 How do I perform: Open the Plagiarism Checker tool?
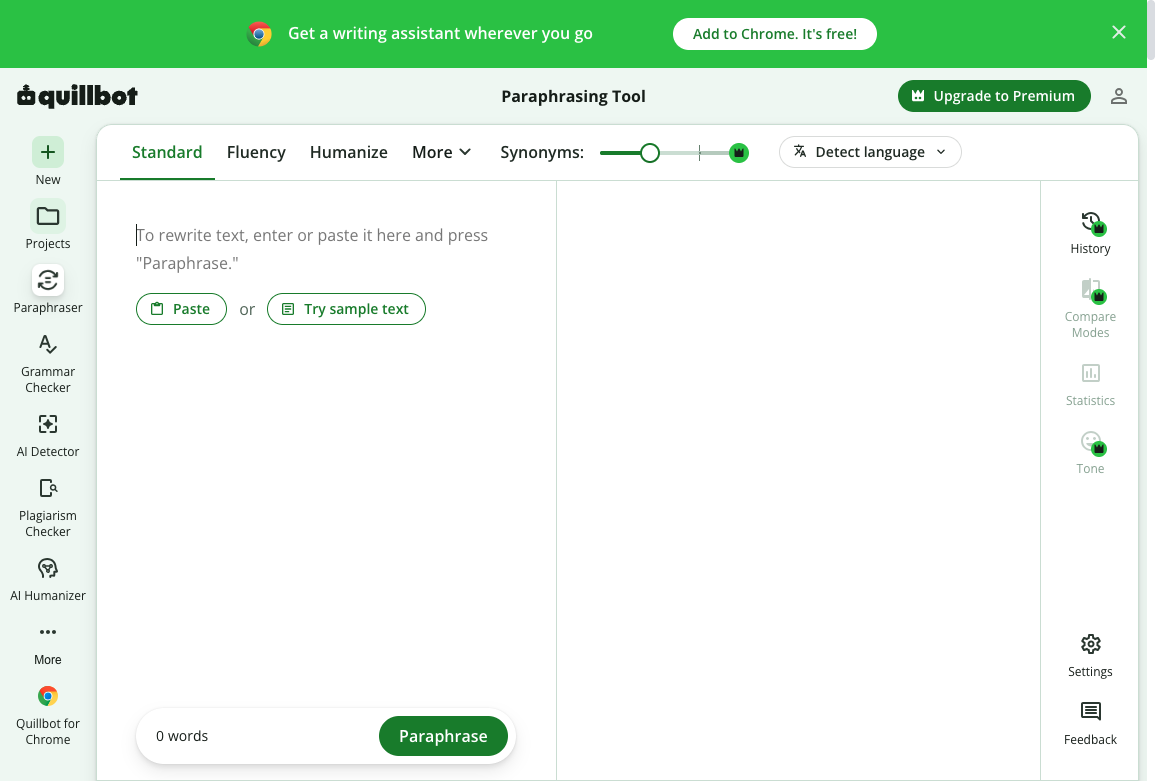(48, 508)
